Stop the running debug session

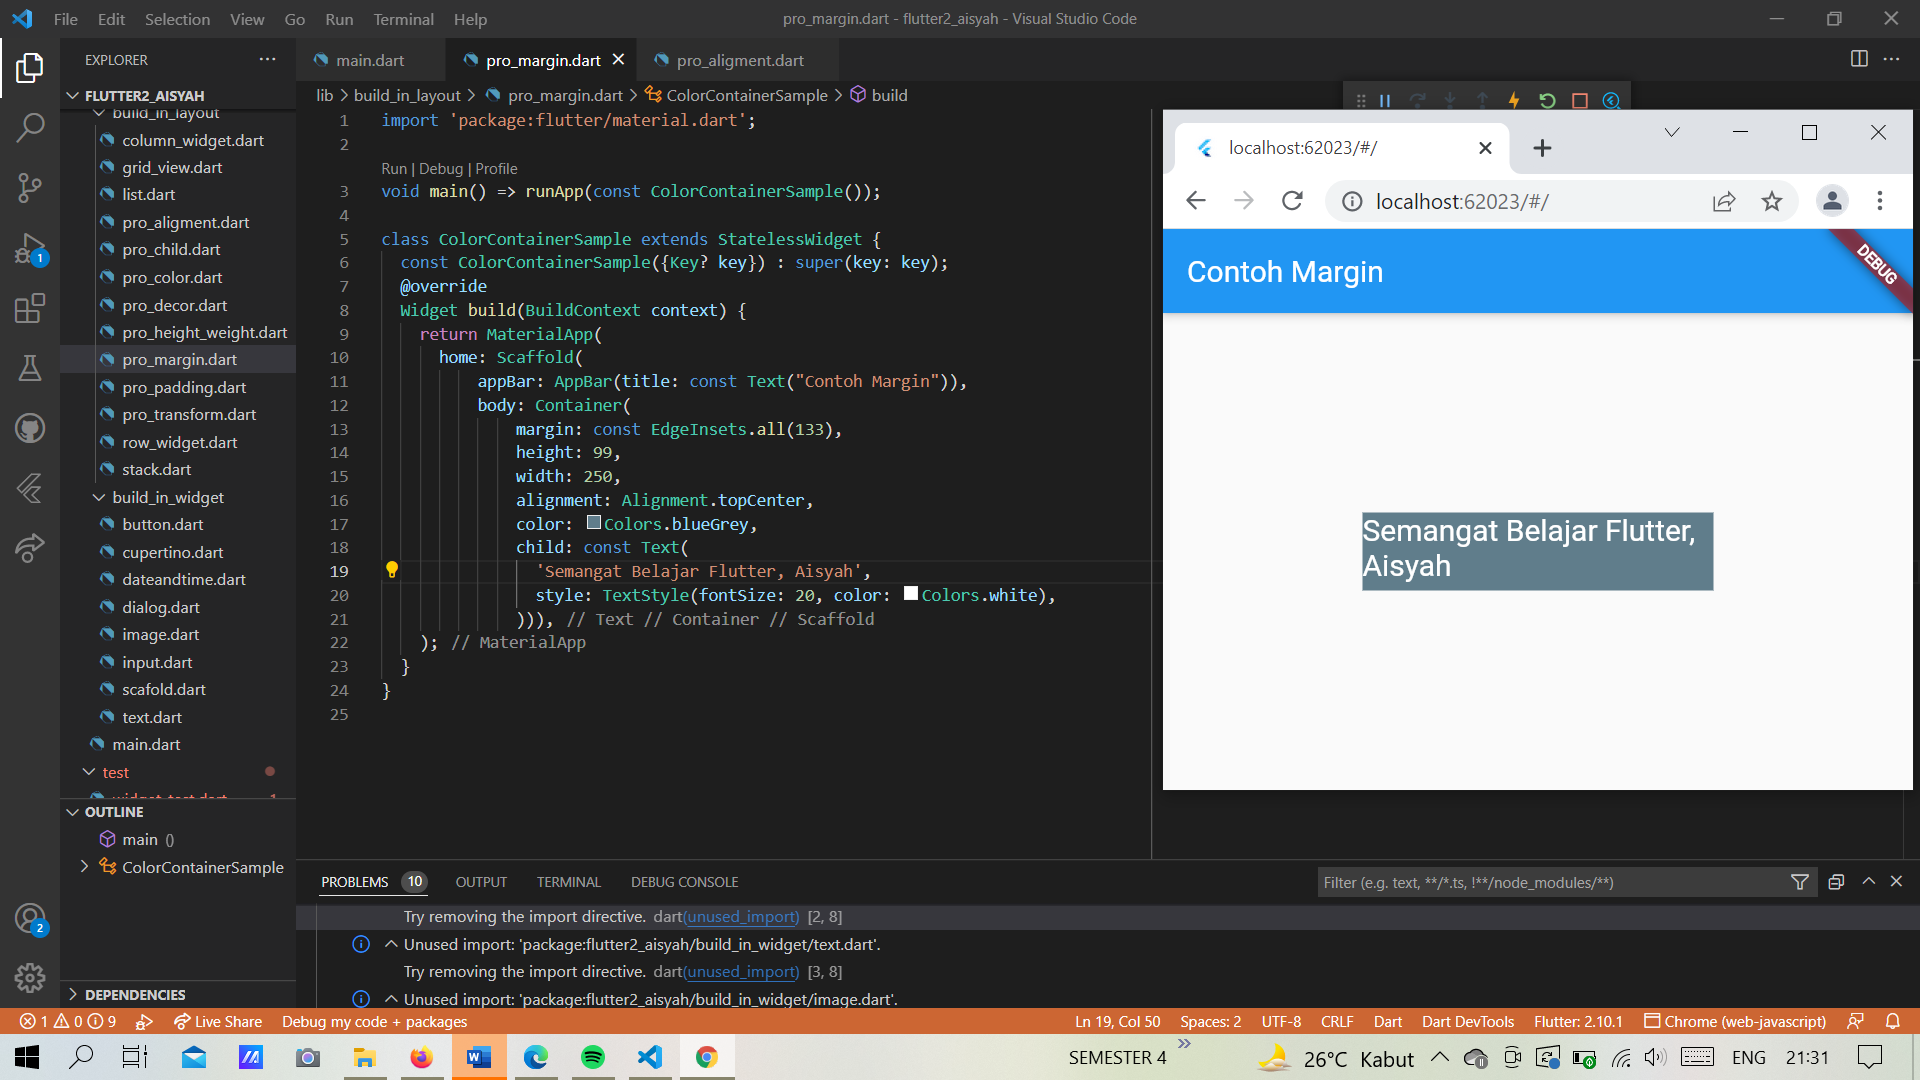[x=1580, y=100]
